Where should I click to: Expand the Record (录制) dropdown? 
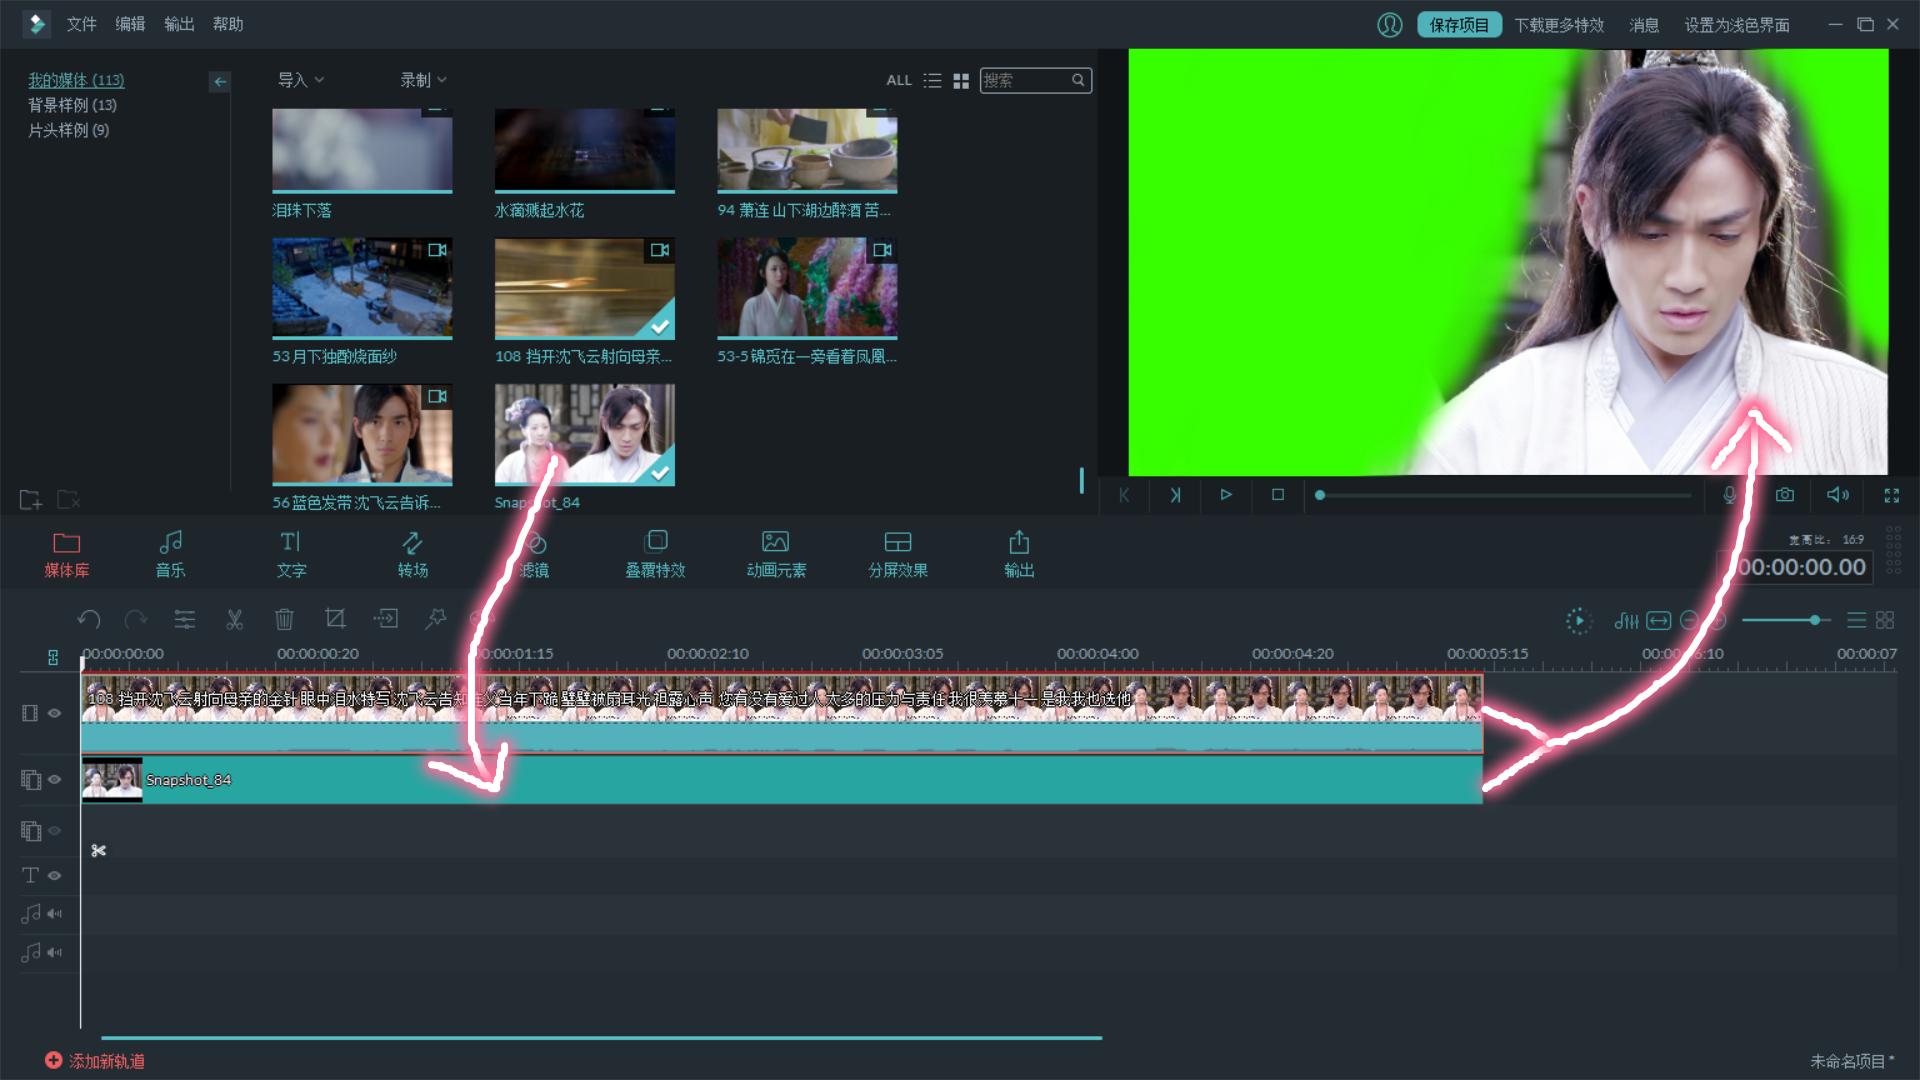423,80
